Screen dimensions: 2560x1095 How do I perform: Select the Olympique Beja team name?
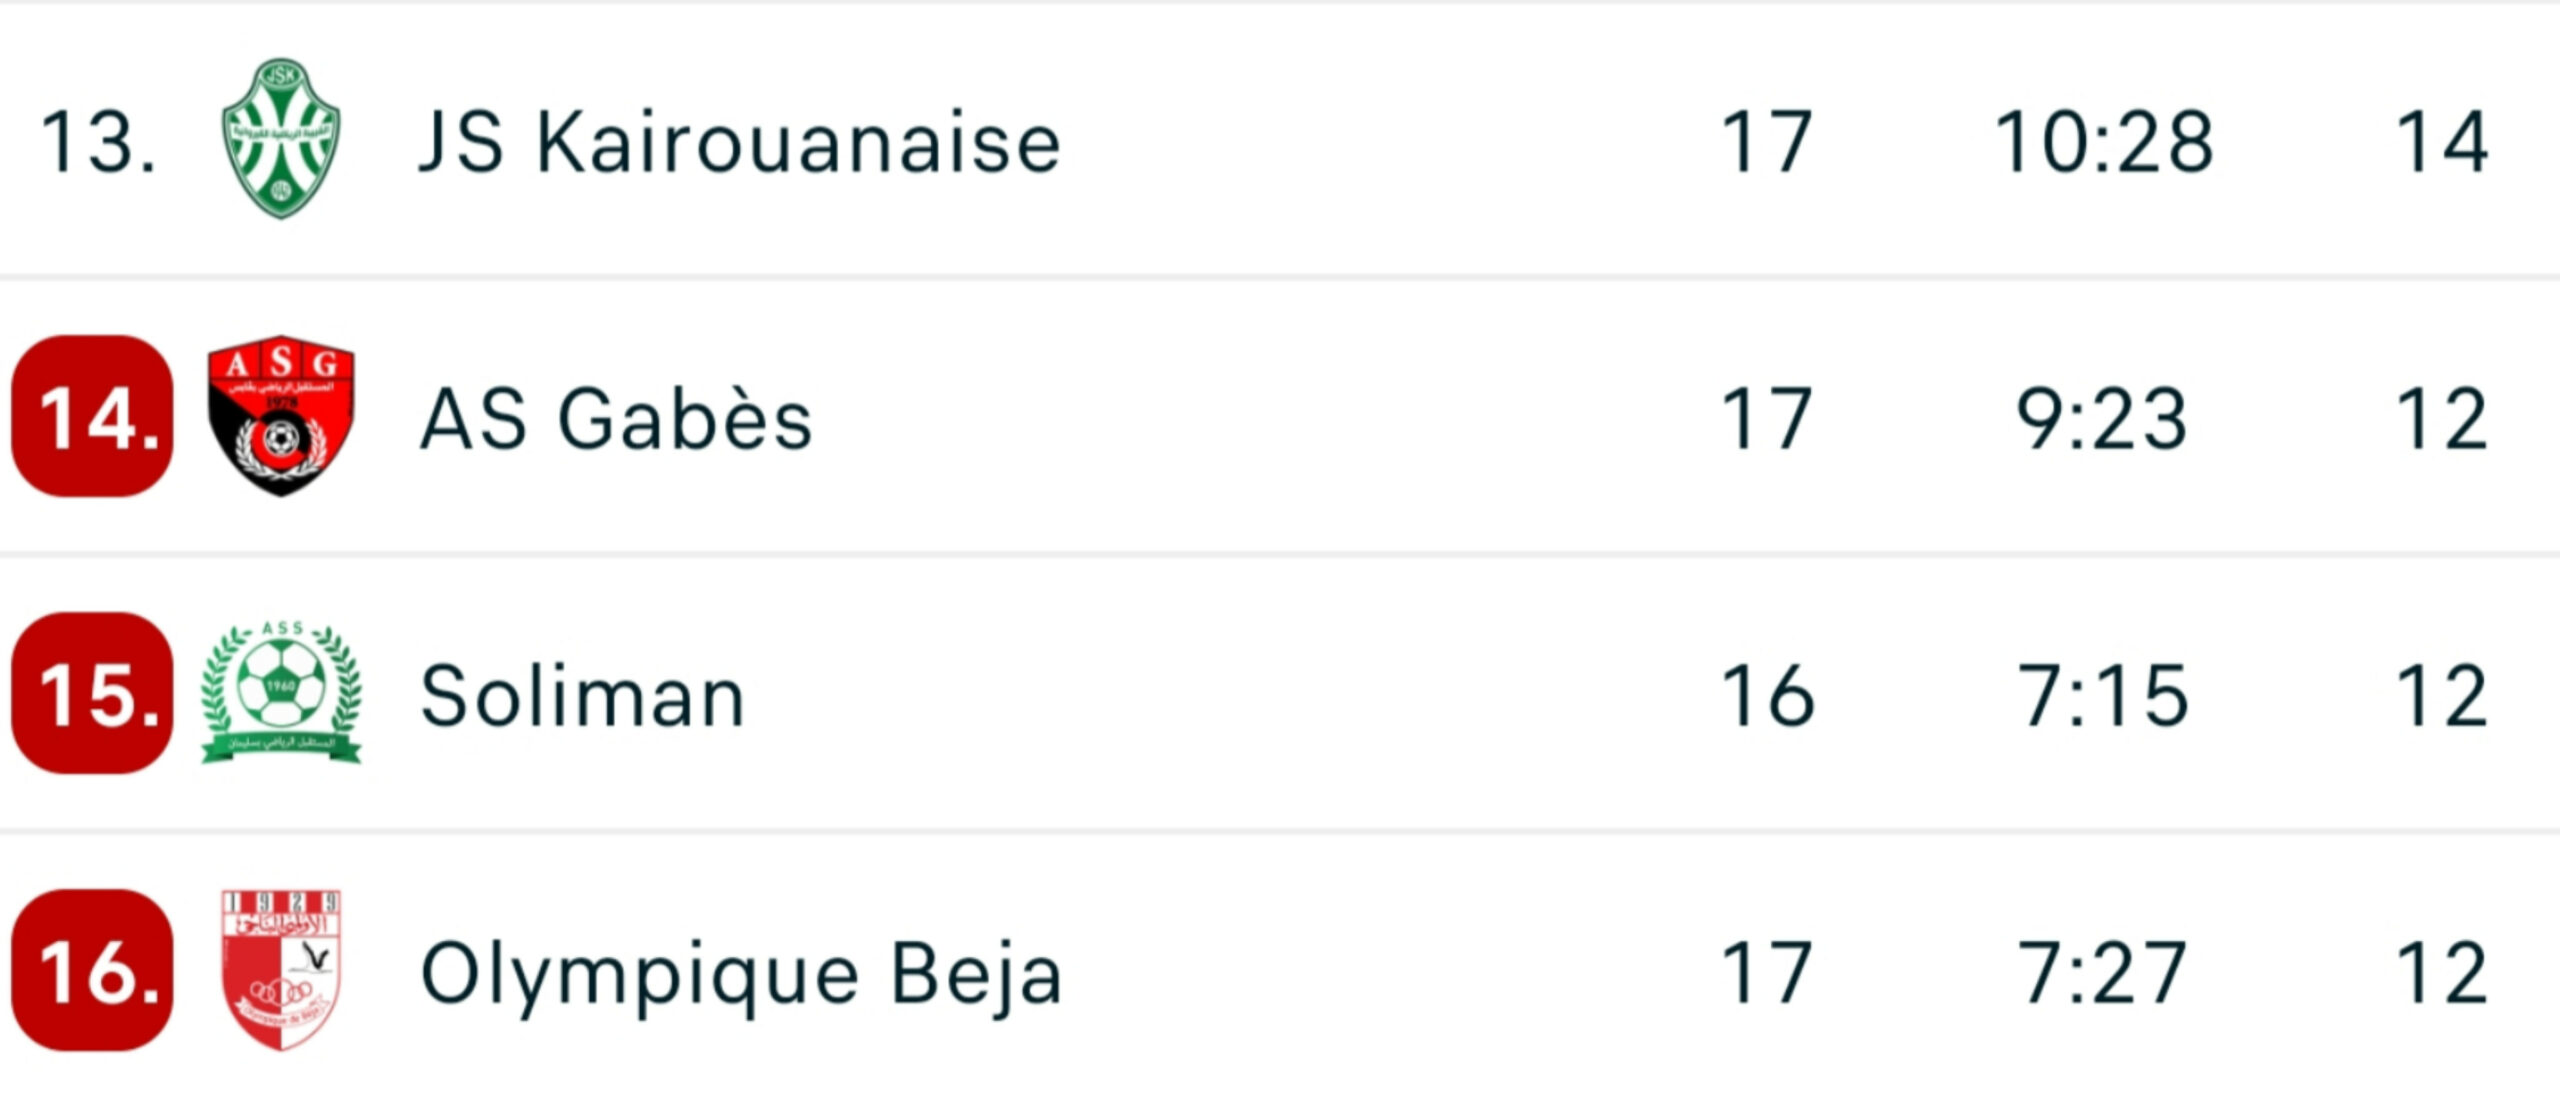click(x=741, y=973)
